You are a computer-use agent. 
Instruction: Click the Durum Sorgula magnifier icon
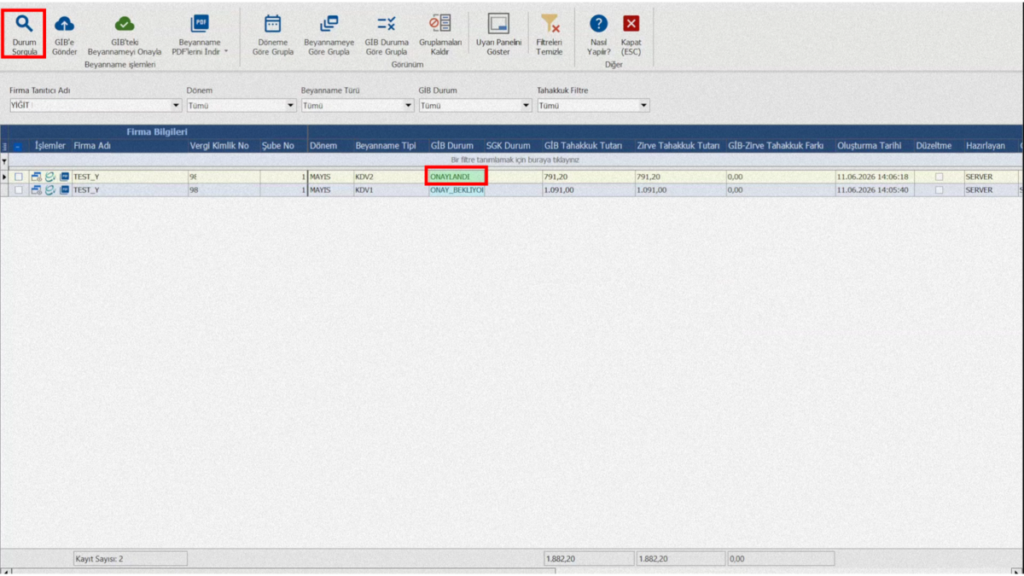pyautogui.click(x=24, y=24)
